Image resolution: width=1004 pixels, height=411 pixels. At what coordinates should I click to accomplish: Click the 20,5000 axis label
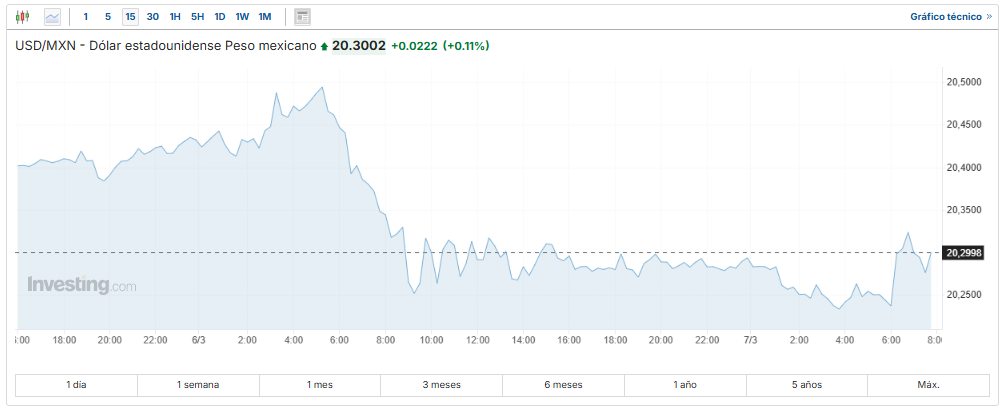(x=964, y=82)
